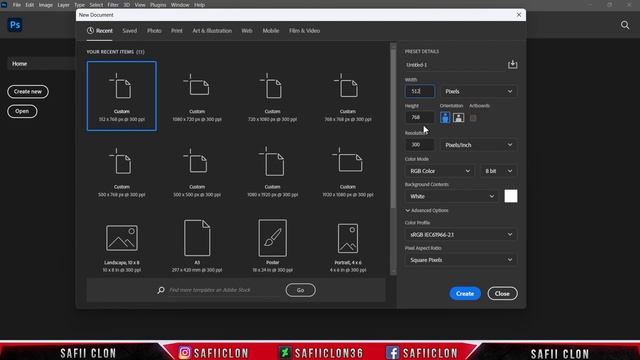Screen dimensions: 640x360
Task: Switch to the Photo tab
Action: [x=154, y=31]
